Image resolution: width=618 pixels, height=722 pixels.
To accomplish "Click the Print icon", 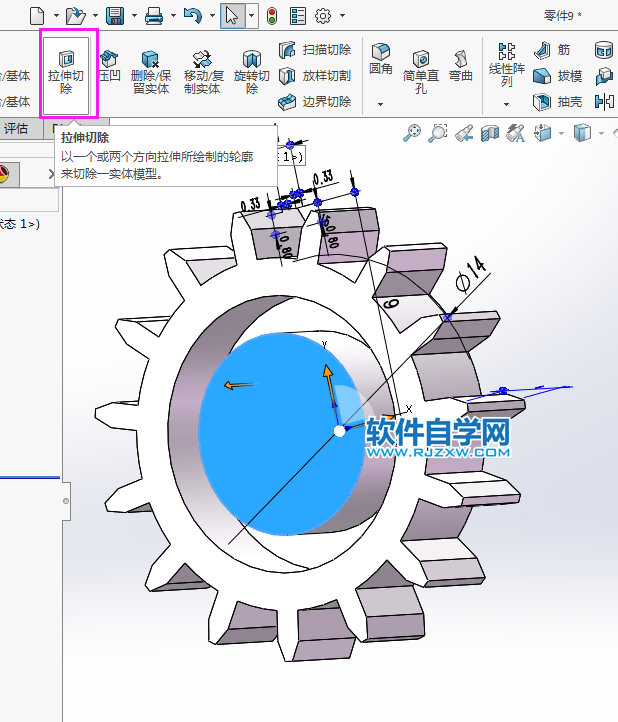I will pyautogui.click(x=154, y=16).
